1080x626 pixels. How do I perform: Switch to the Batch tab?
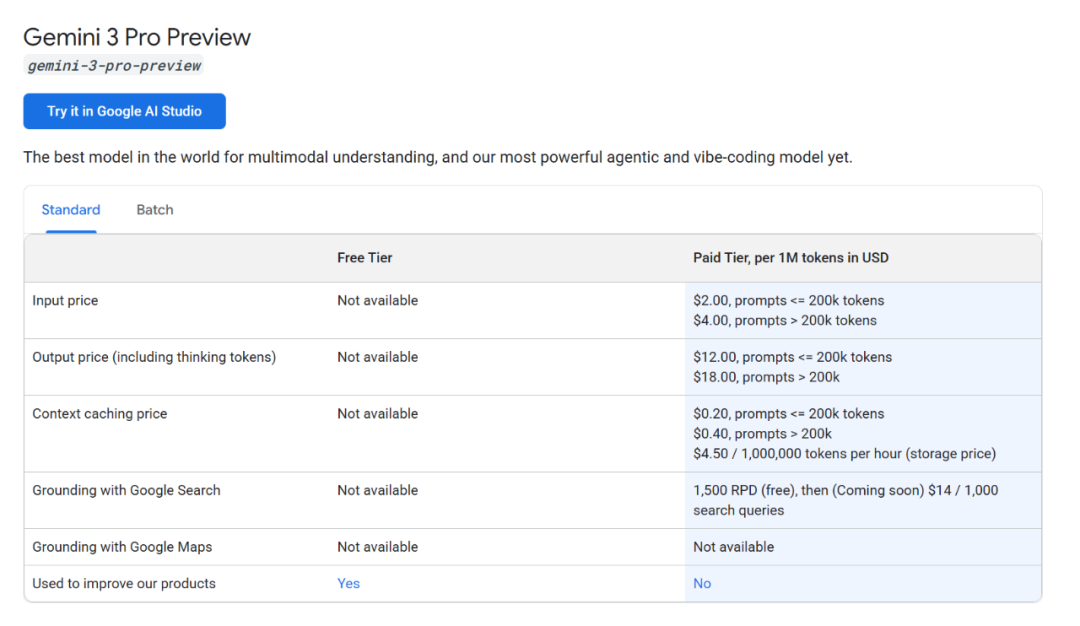pyautogui.click(x=155, y=210)
